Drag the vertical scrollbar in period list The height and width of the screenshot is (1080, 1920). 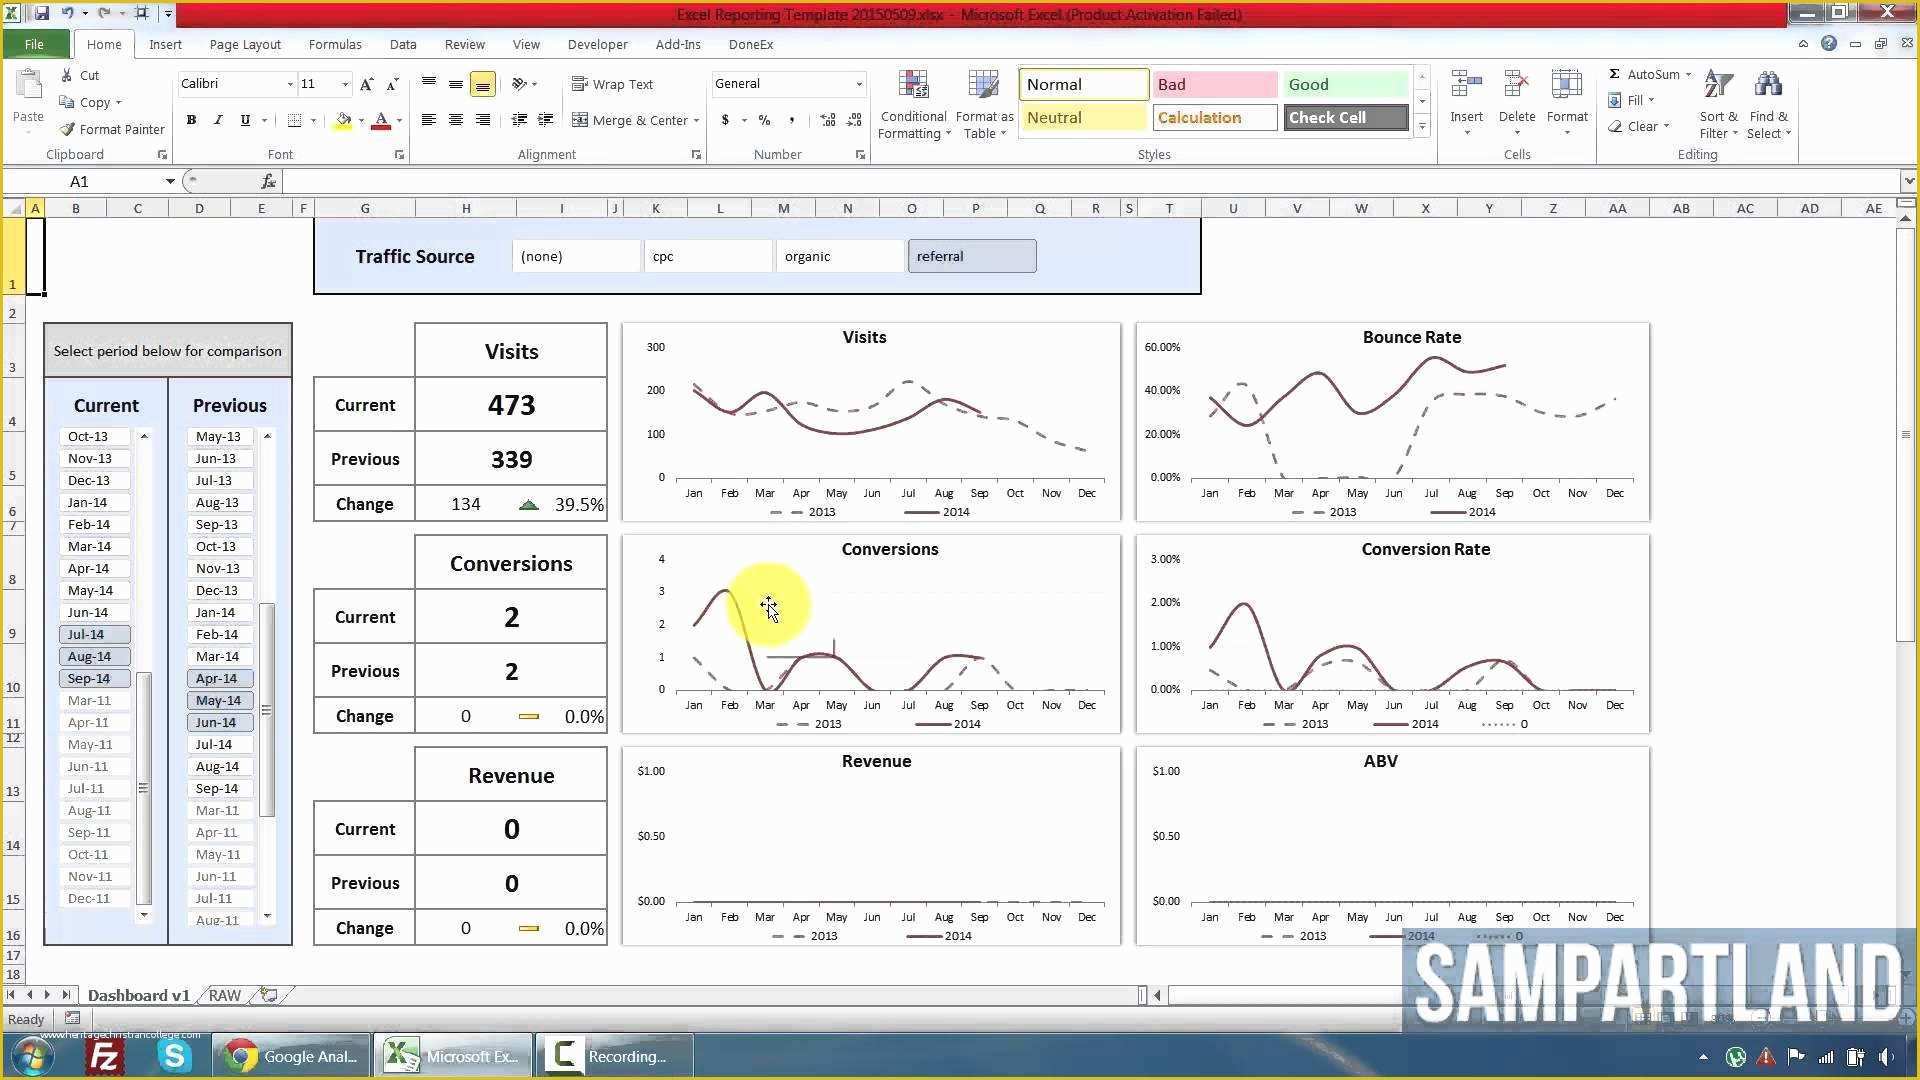pos(144,785)
